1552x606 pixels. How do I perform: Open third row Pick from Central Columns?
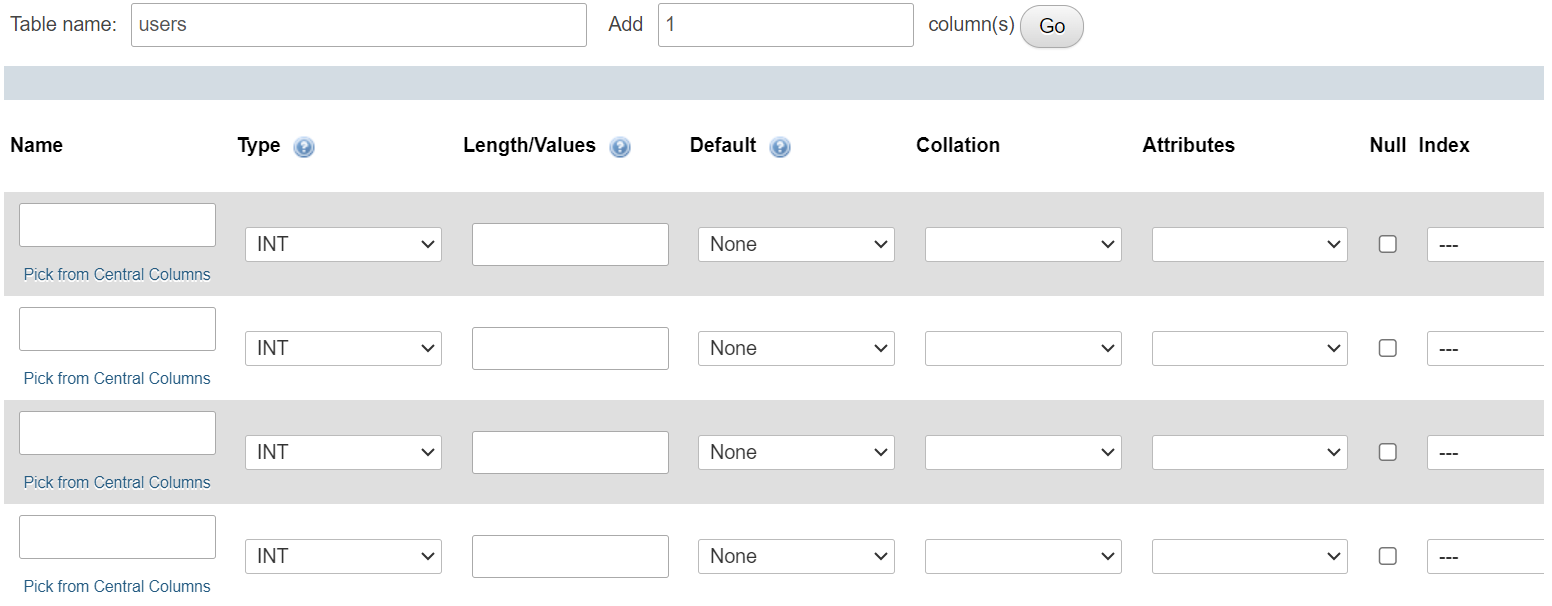(117, 483)
